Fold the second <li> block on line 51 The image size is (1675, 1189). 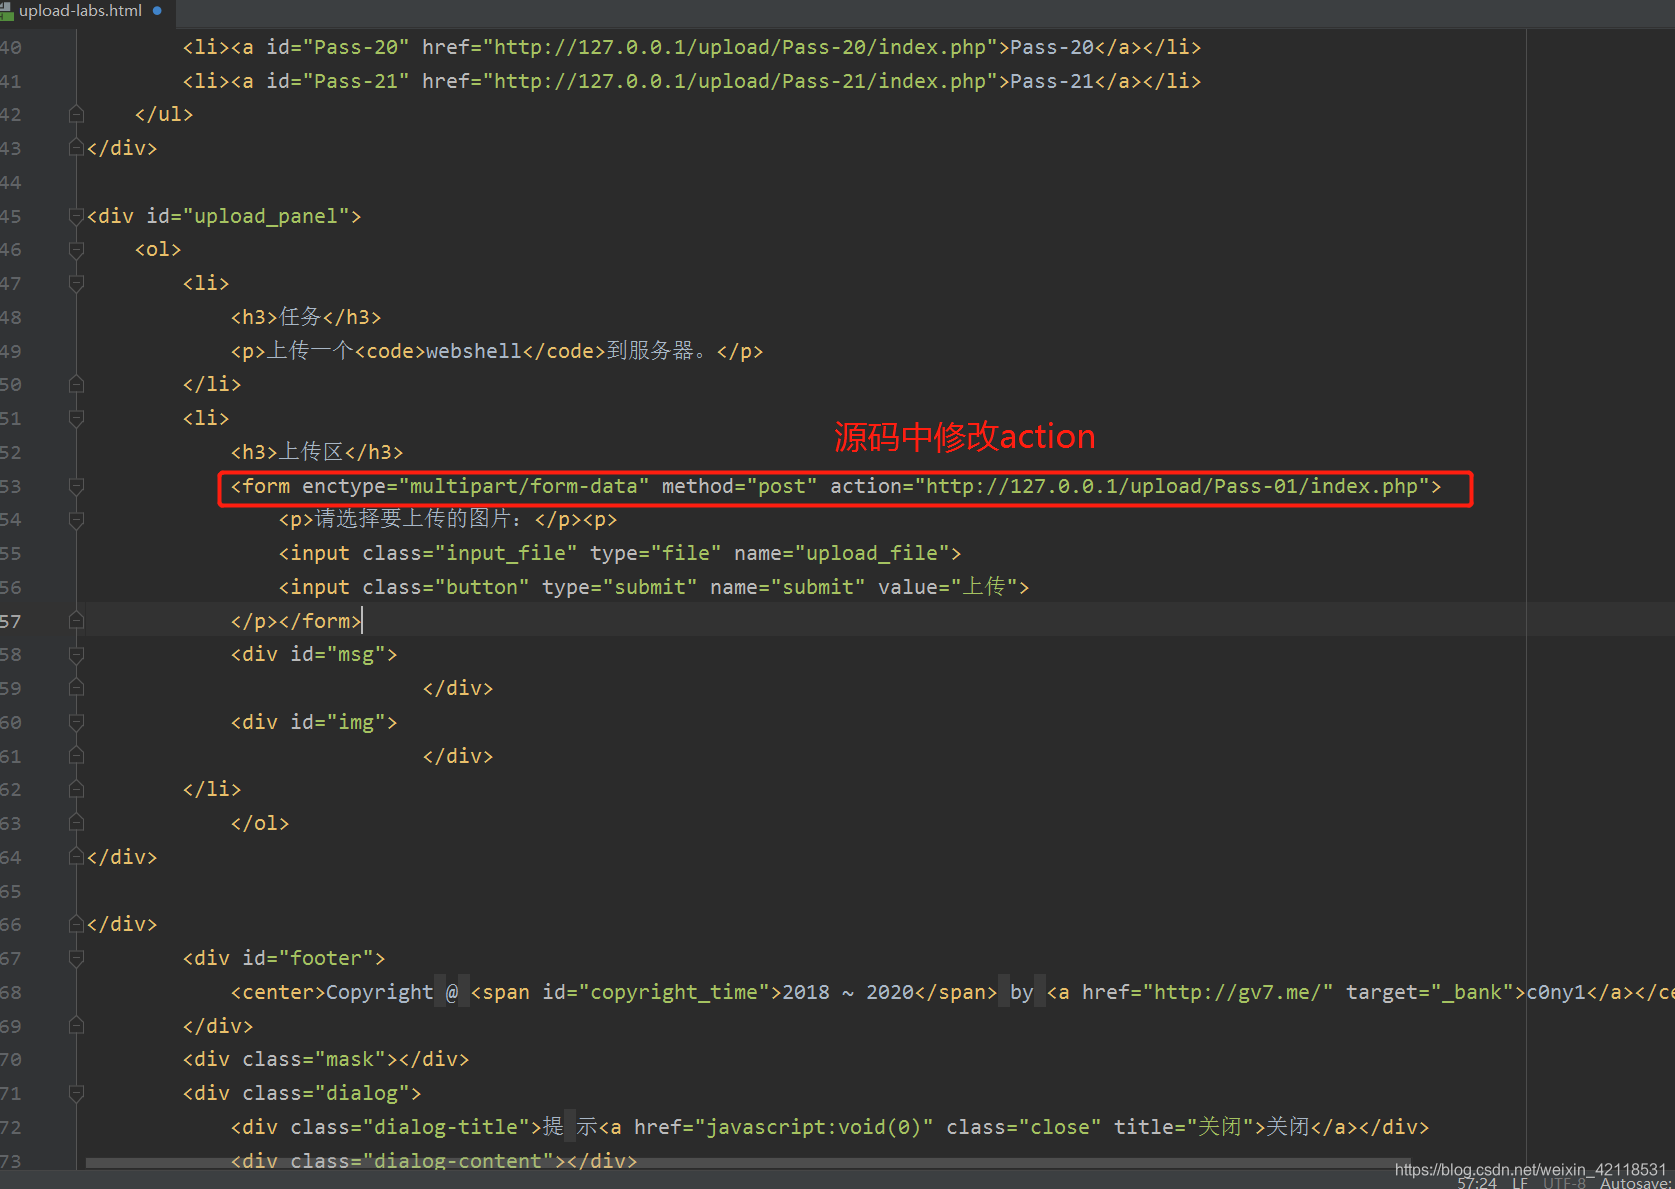[76, 418]
